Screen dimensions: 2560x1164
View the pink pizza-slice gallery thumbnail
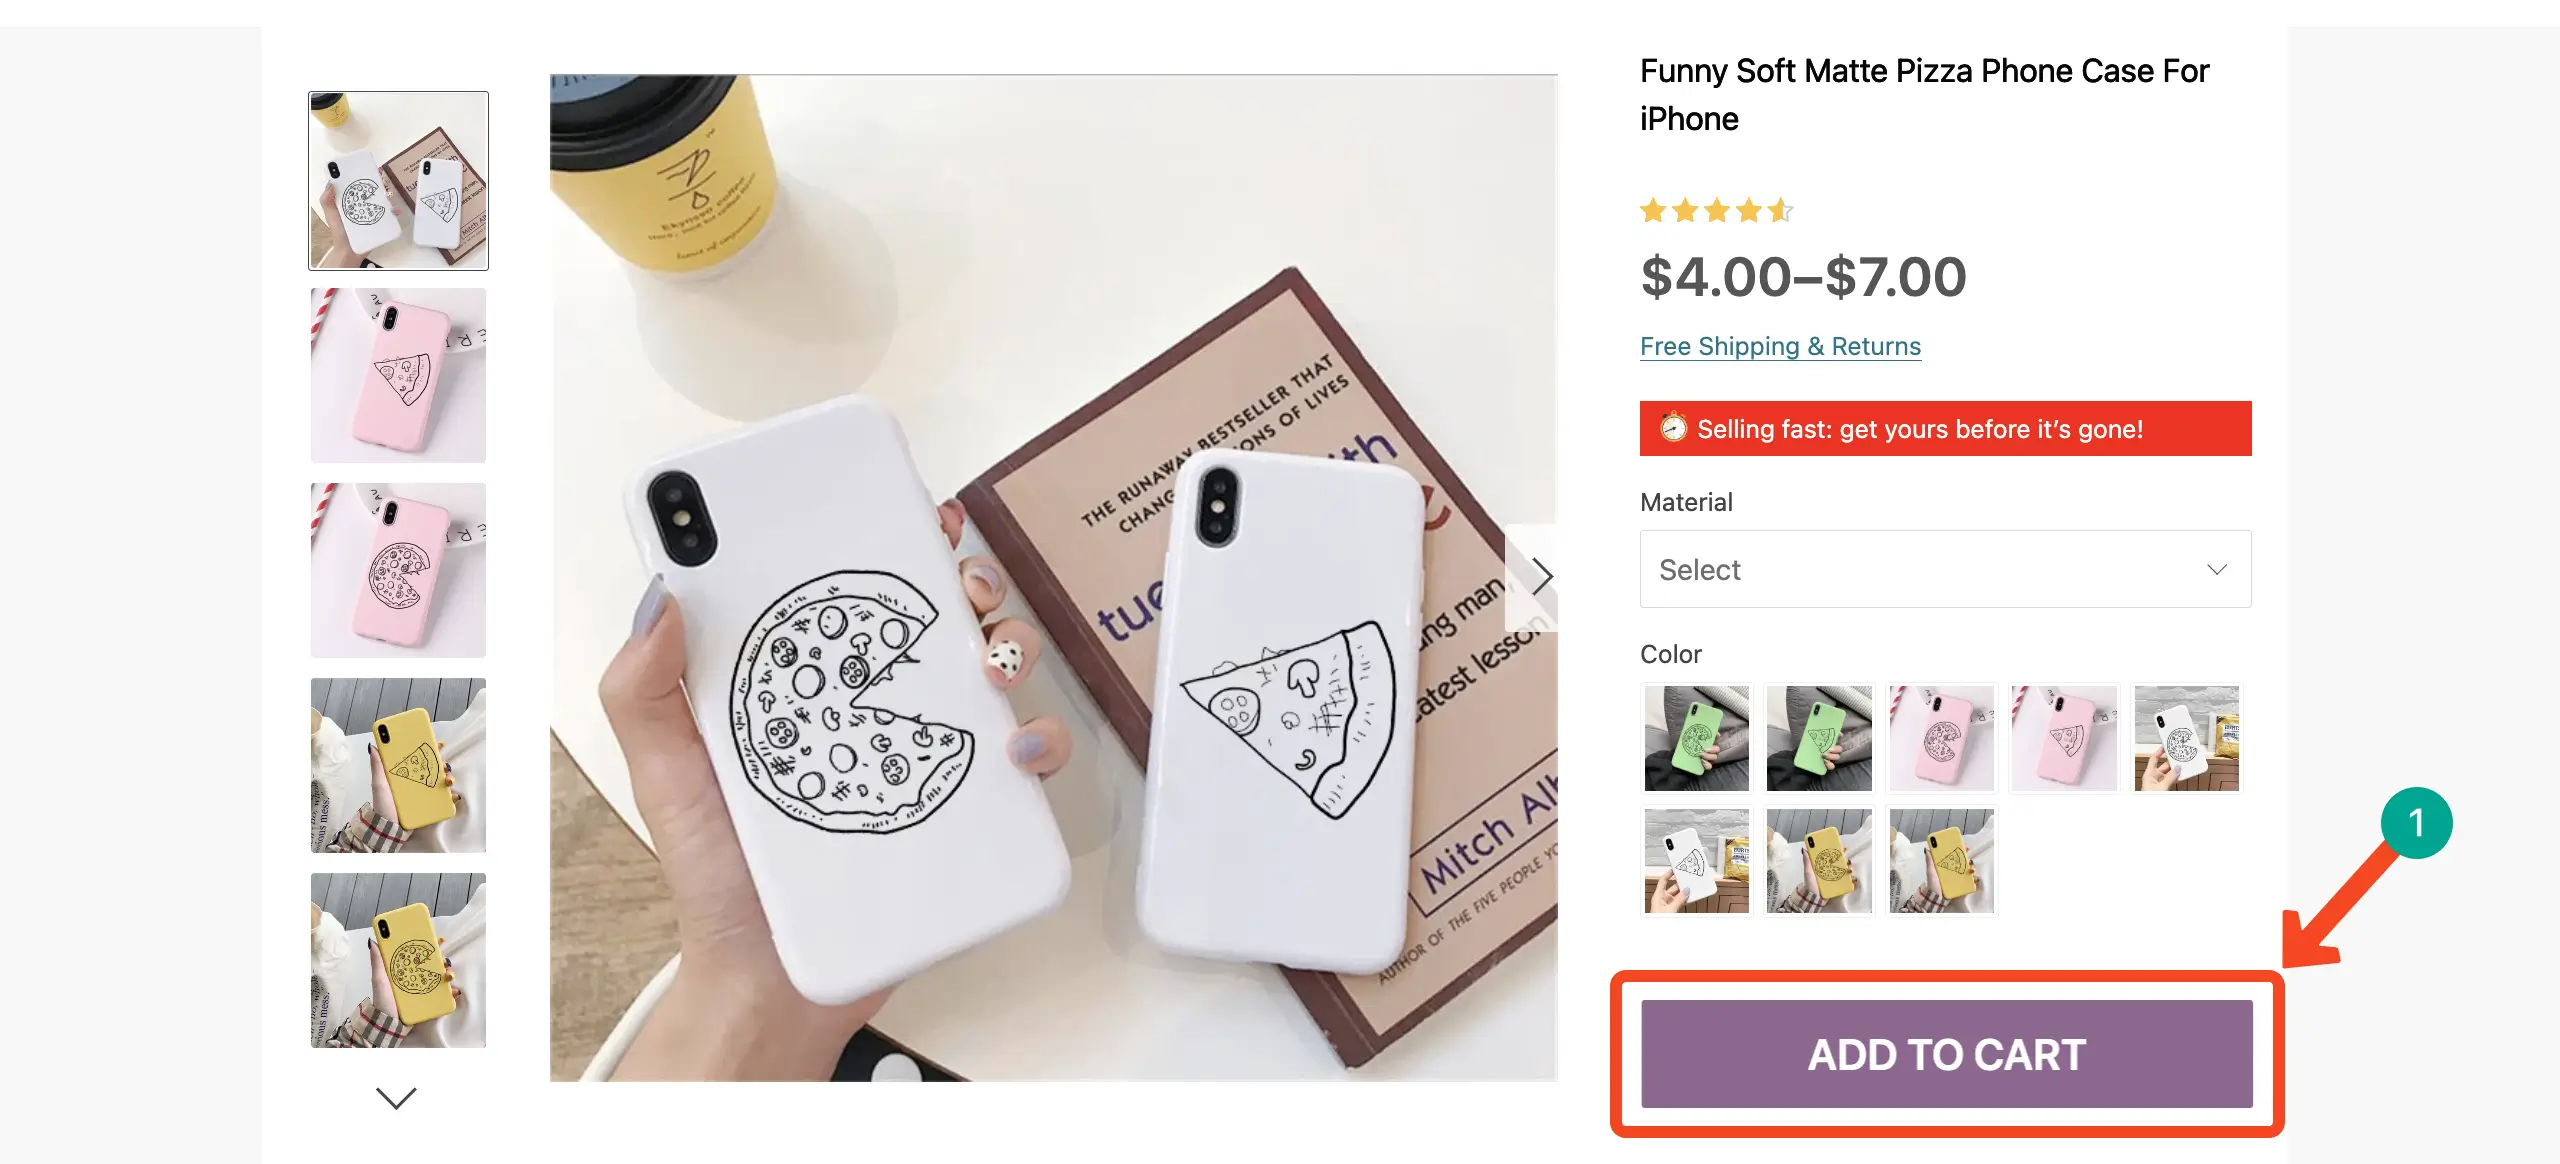[x=398, y=375]
